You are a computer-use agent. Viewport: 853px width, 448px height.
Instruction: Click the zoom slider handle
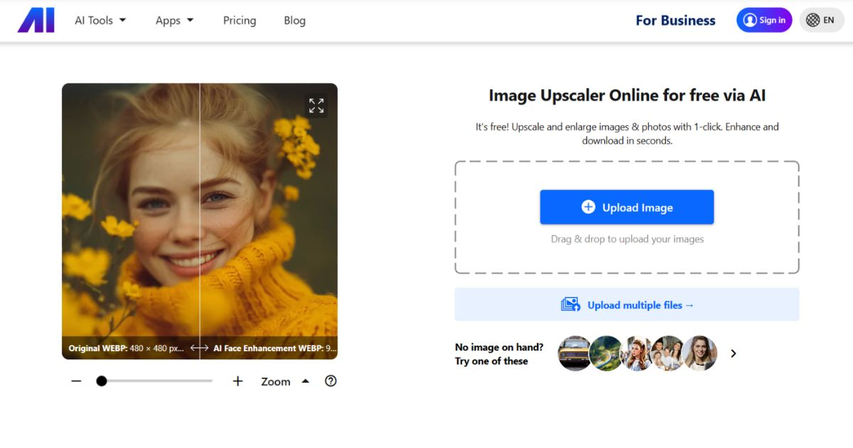click(x=101, y=381)
